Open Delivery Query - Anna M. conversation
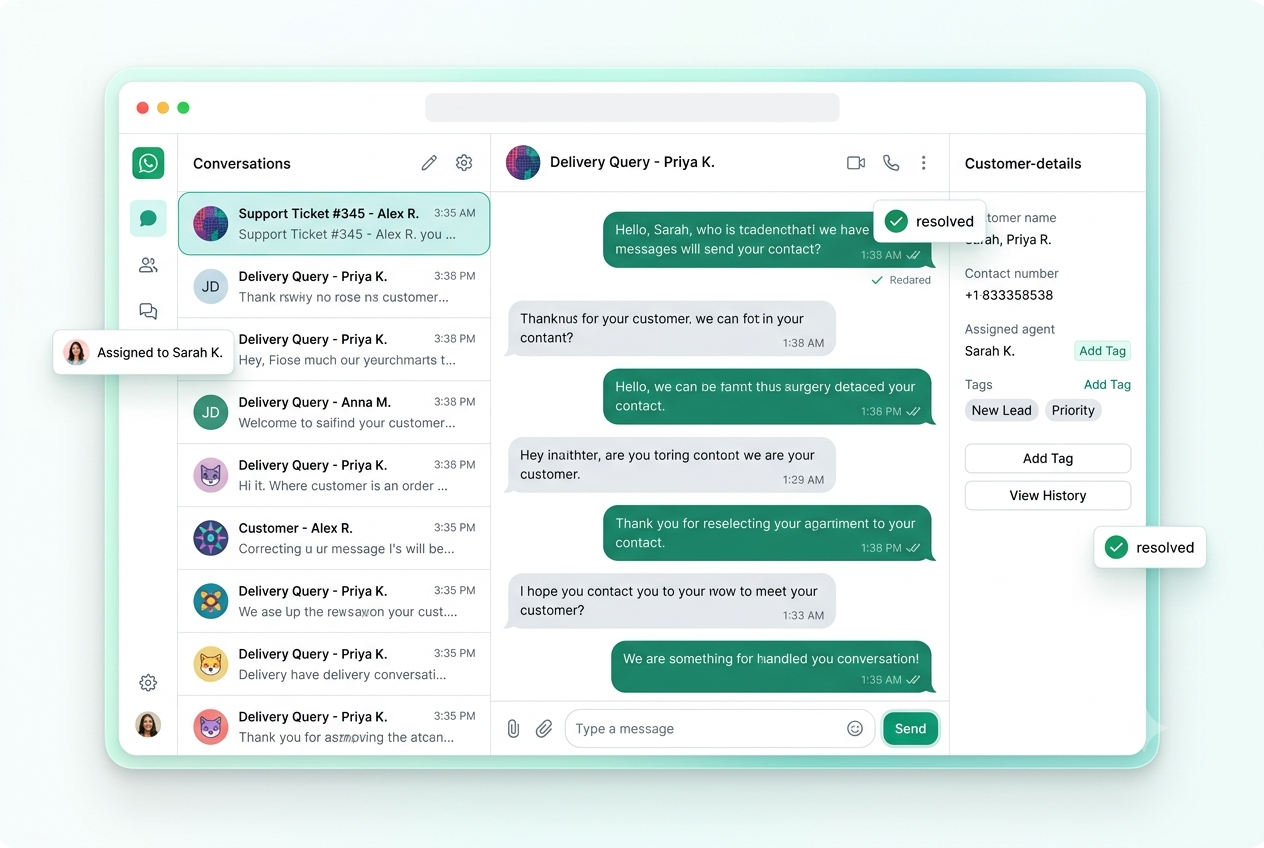Screen dimensions: 1264x848 (x=334, y=413)
